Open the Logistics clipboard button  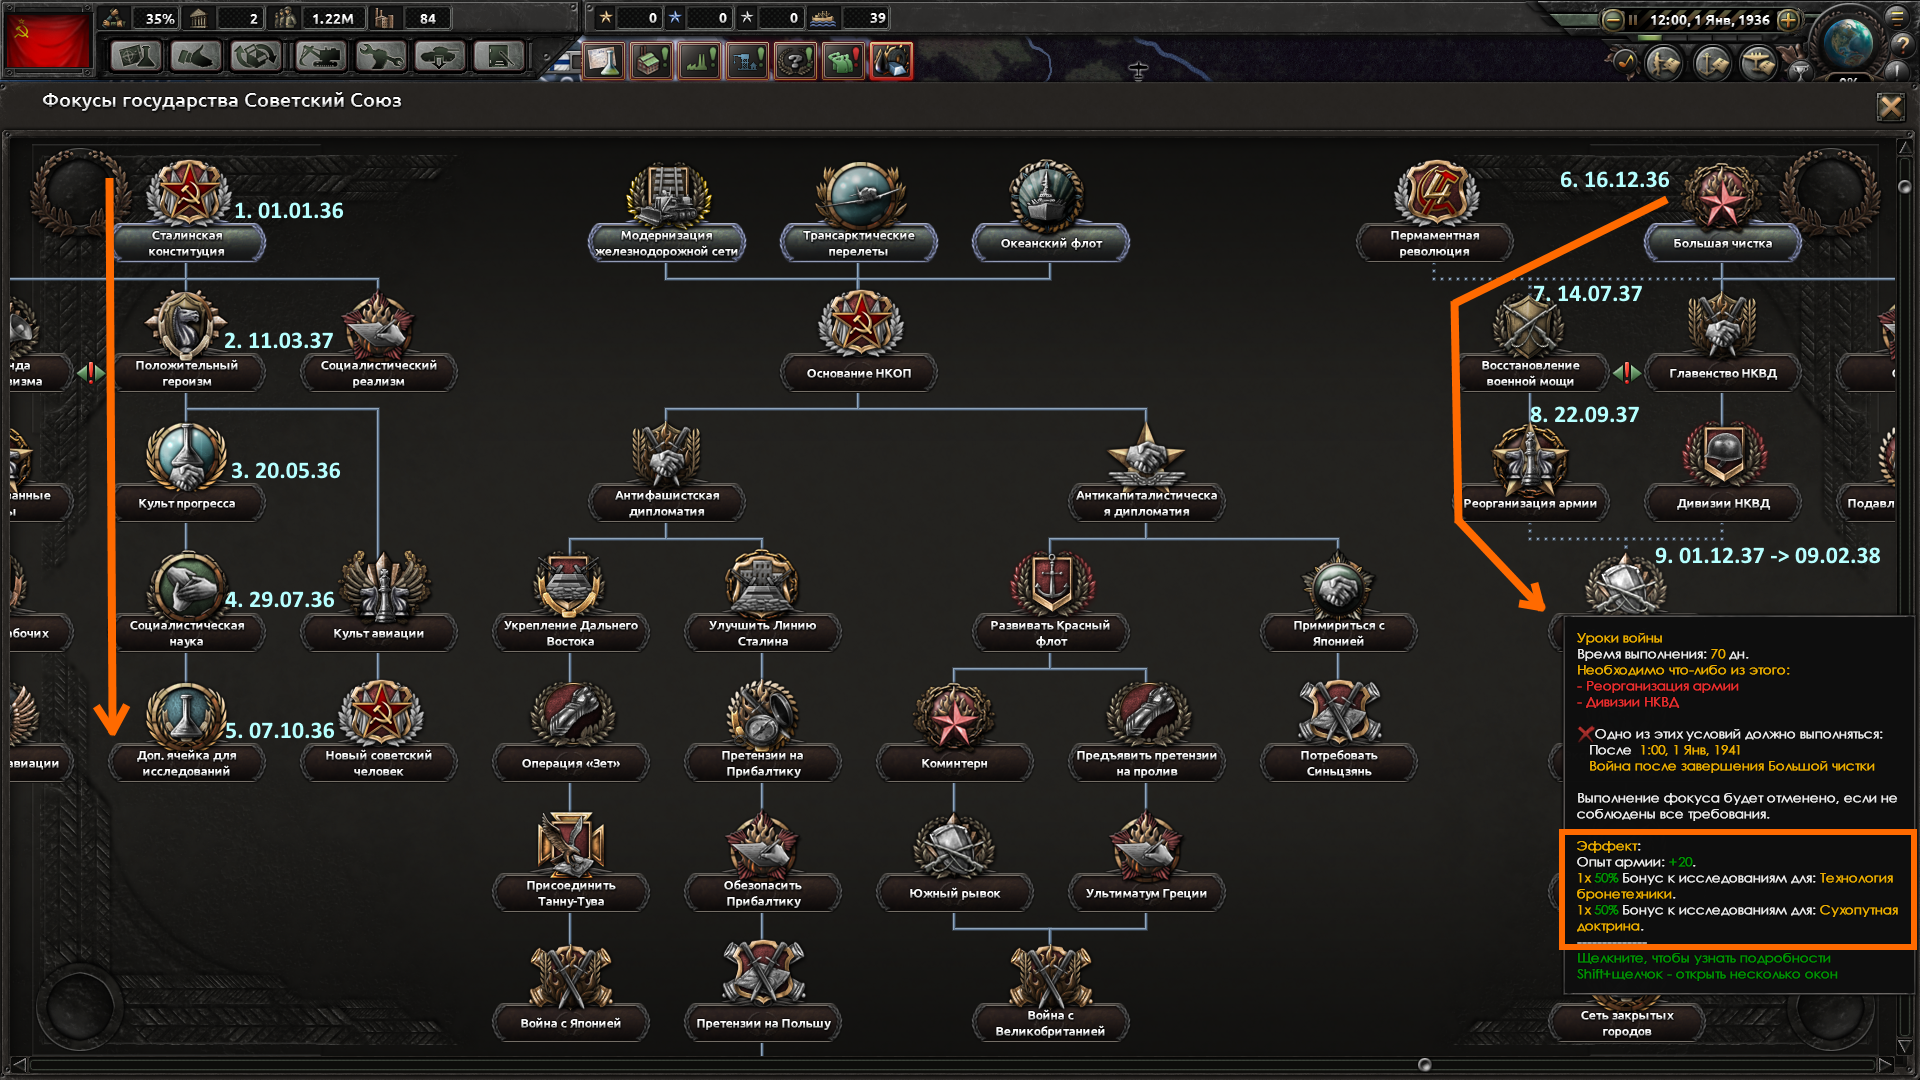click(499, 57)
